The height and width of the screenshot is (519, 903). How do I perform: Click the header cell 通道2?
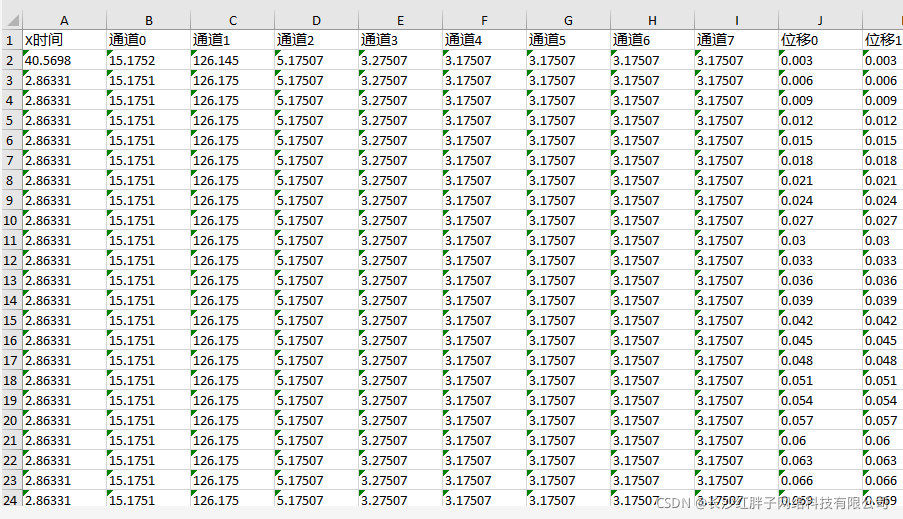tap(316, 40)
